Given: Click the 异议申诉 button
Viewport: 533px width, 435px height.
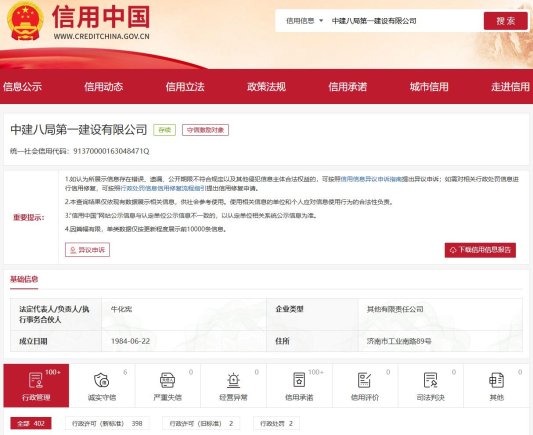Looking at the screenshot, I should (87, 250).
